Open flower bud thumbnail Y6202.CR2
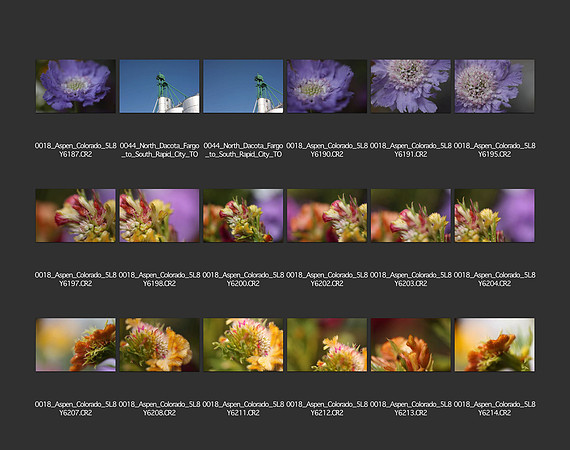570x450 pixels. pyautogui.click(x=327, y=216)
